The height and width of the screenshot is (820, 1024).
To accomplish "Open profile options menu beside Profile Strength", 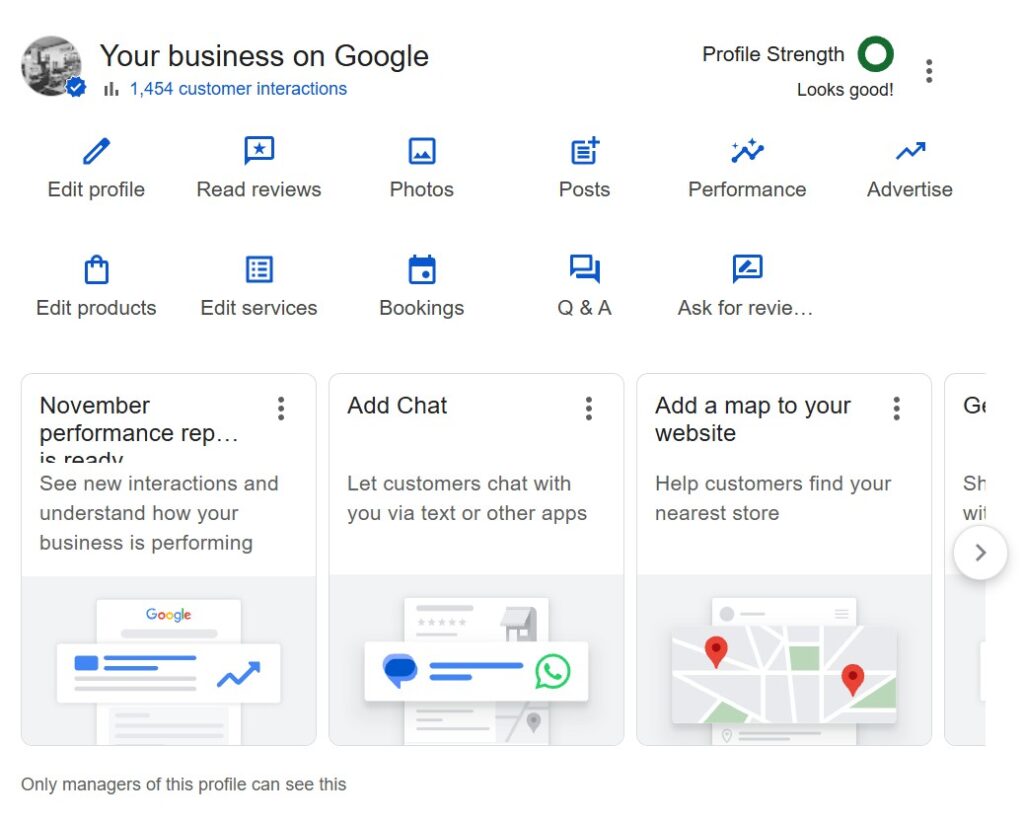I will tap(929, 71).
